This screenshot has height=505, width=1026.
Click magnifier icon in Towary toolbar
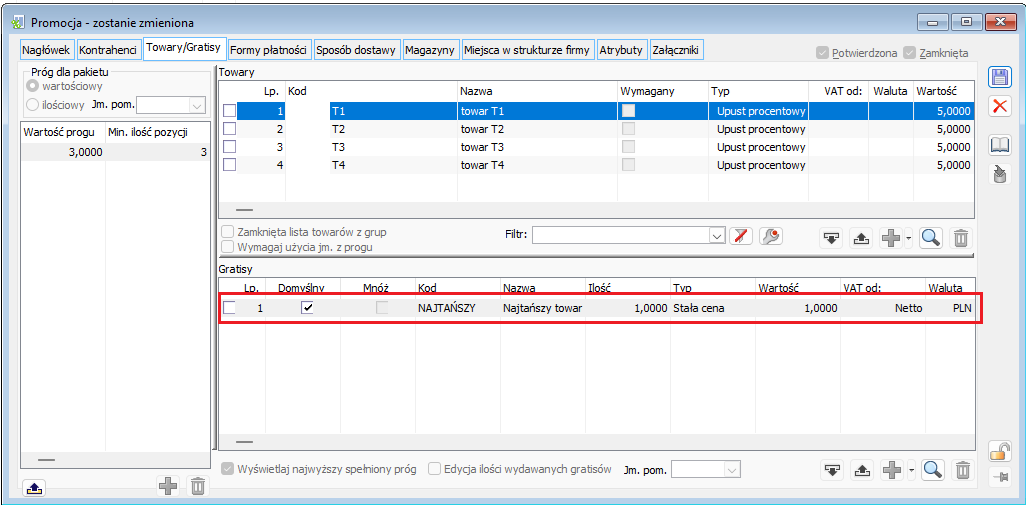(931, 237)
